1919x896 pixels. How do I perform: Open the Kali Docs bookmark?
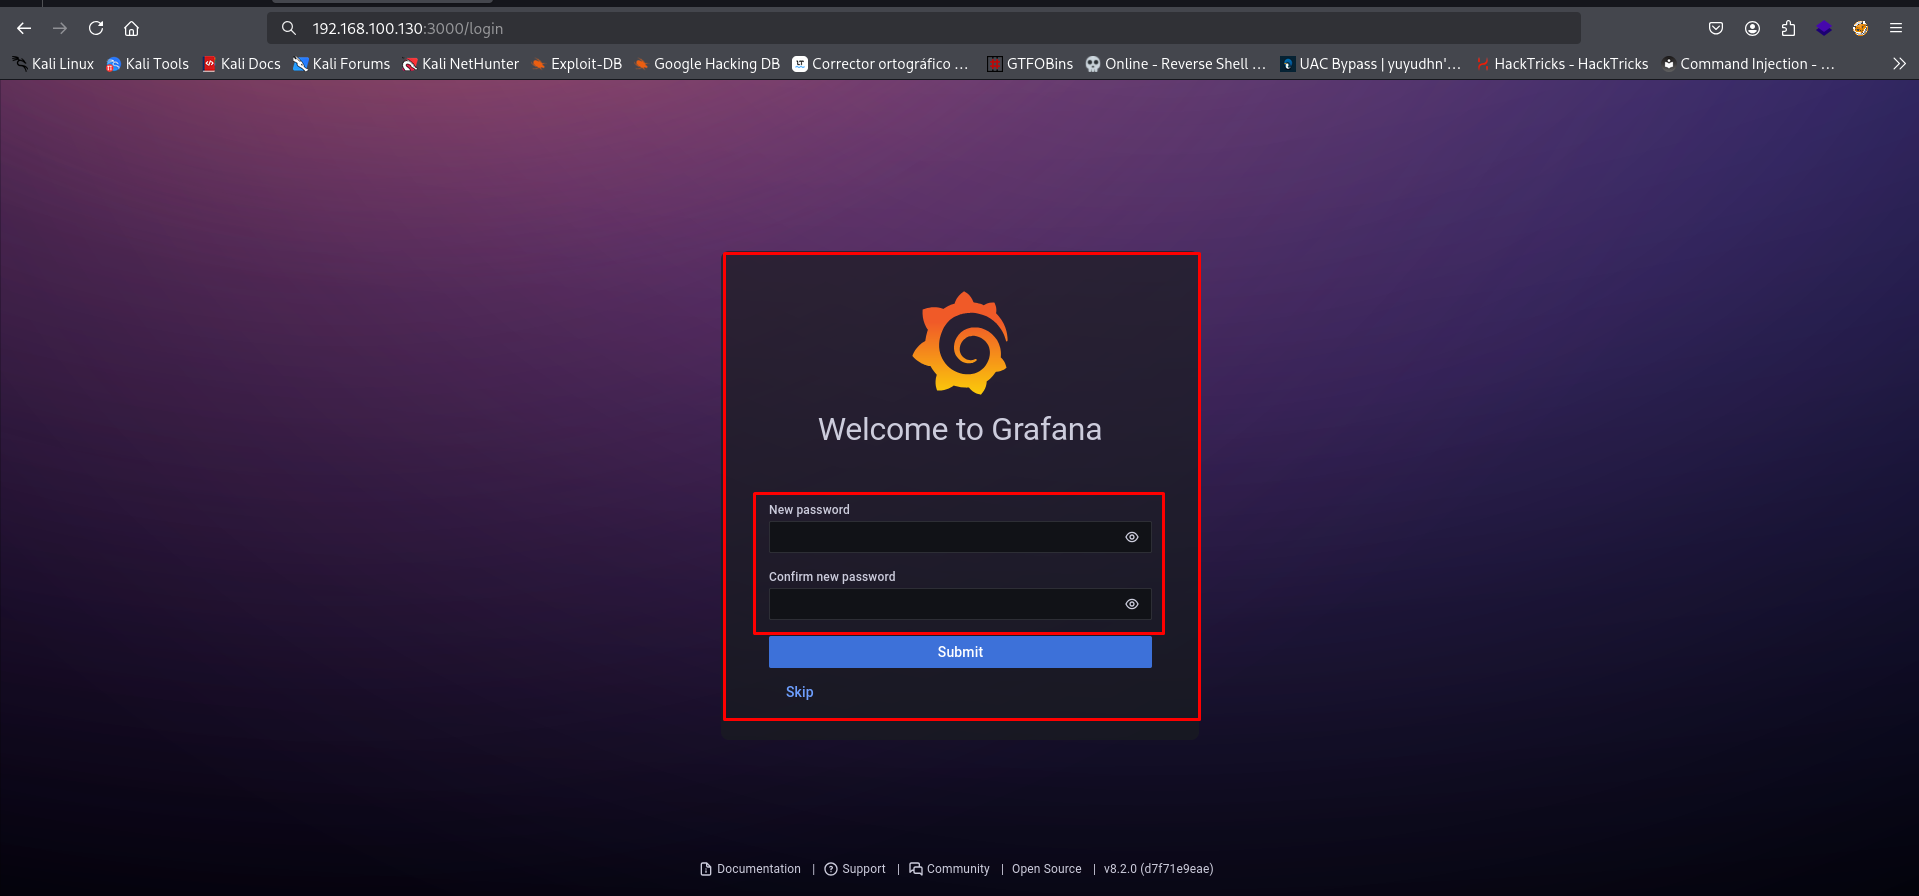[241, 64]
